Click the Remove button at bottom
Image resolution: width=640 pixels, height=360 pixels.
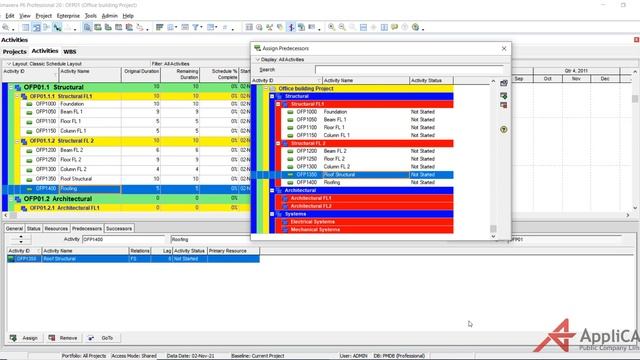tap(63, 338)
